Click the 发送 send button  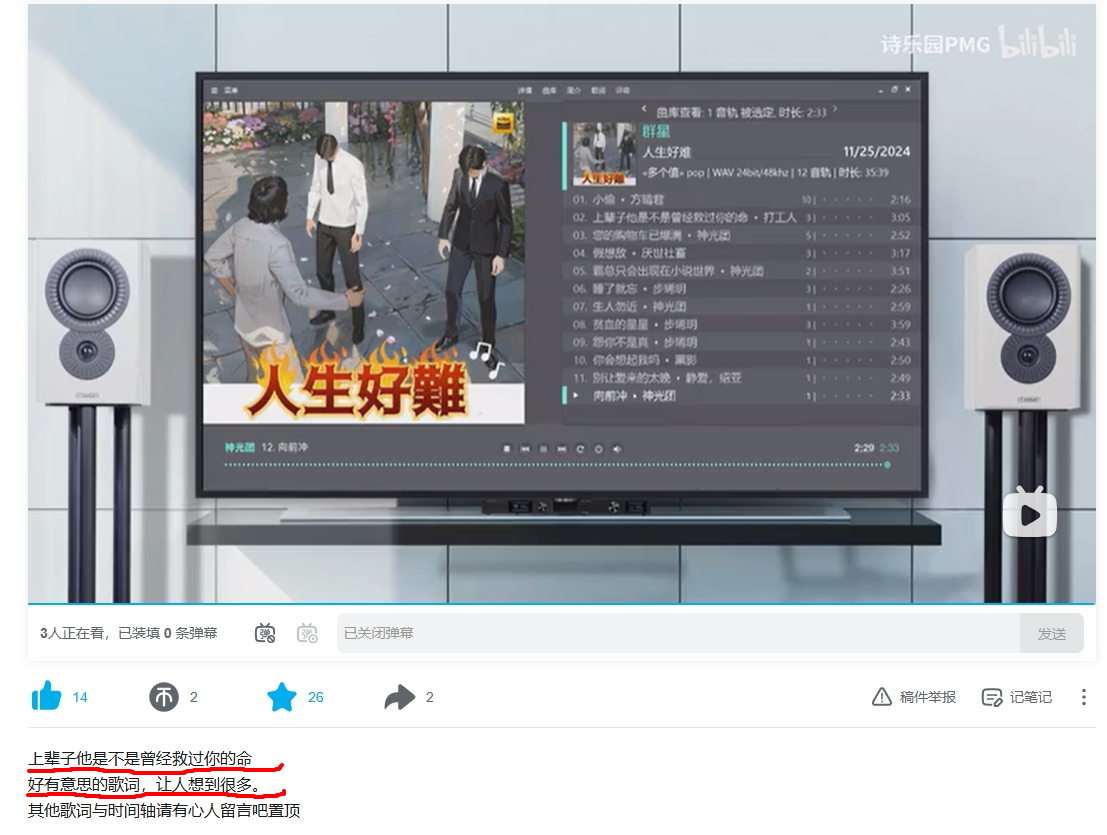[1051, 633]
